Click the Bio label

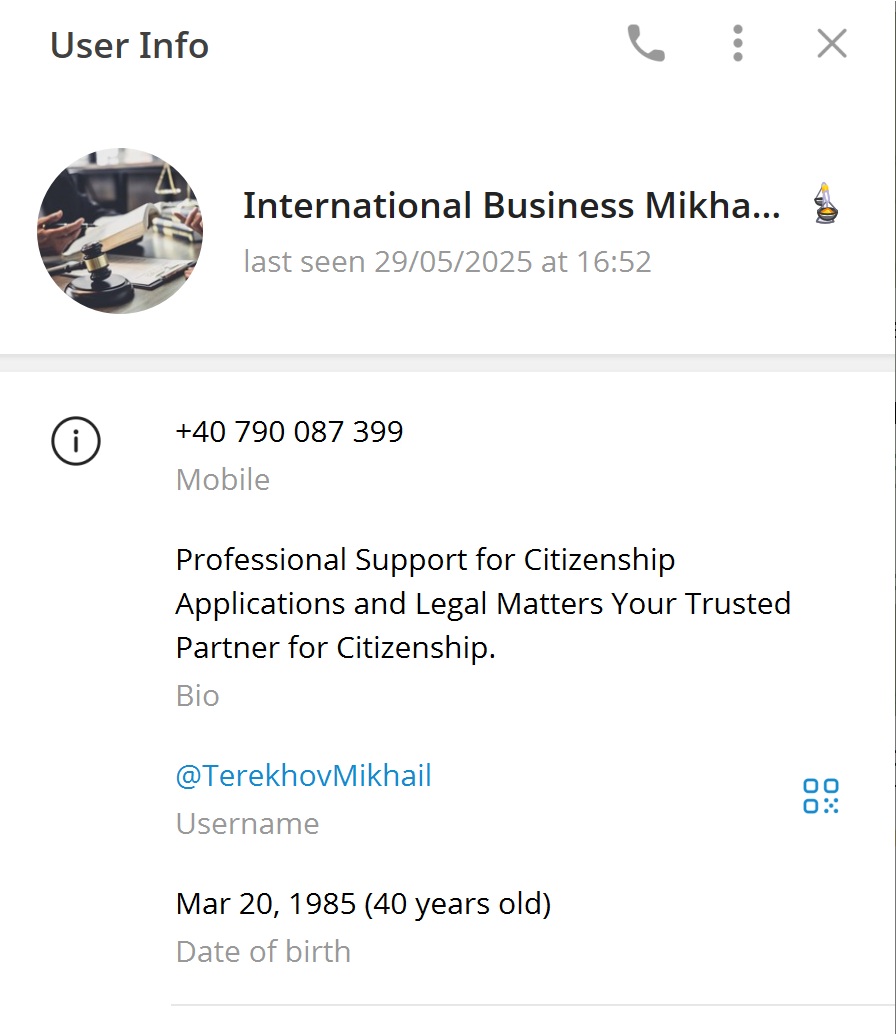point(197,696)
